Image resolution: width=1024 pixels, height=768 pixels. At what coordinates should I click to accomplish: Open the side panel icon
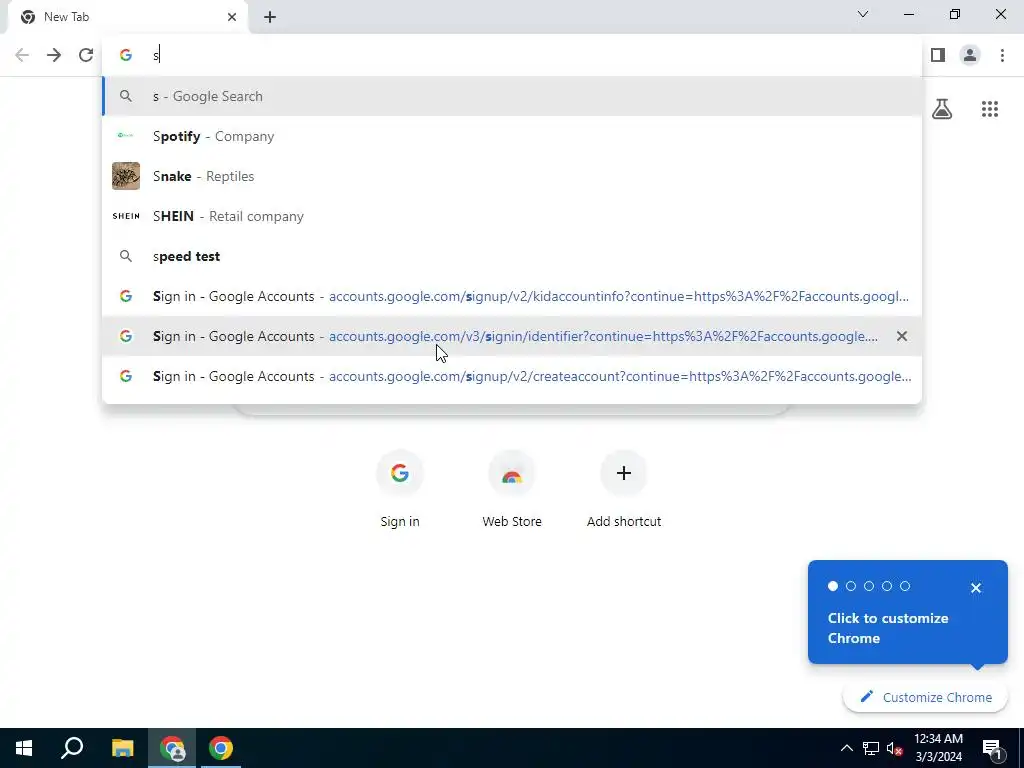938,55
